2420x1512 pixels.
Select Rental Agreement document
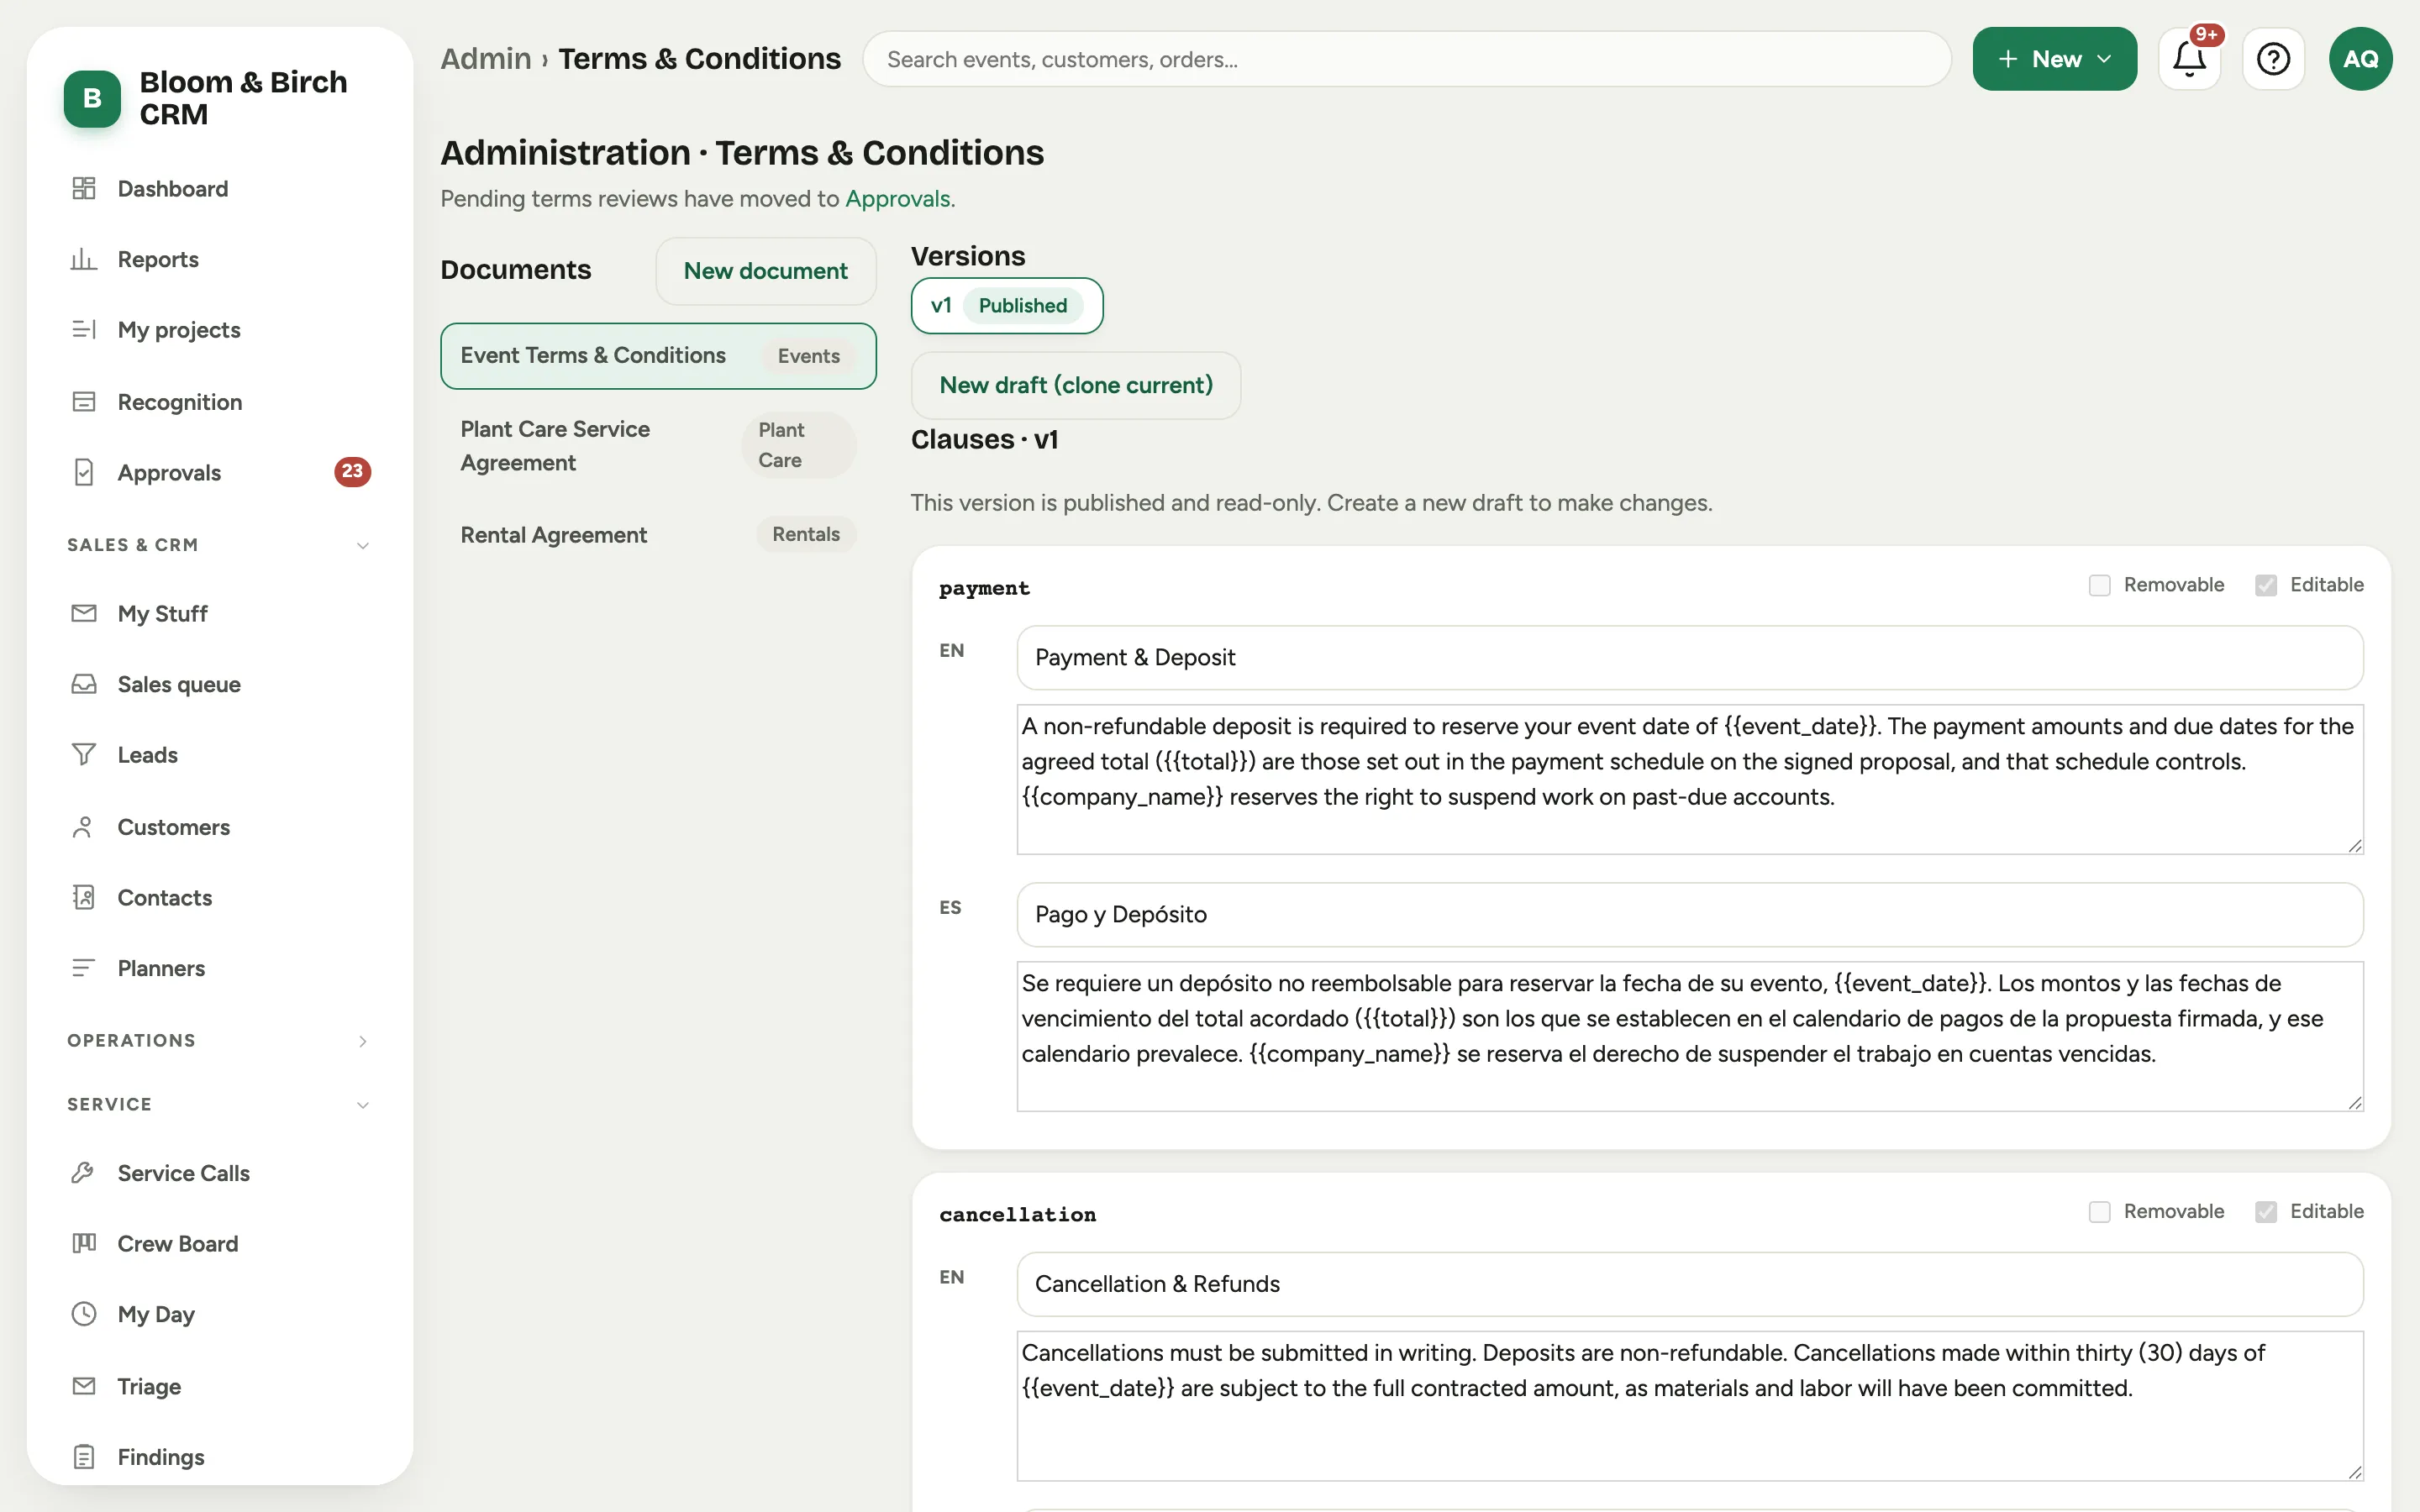(658, 534)
